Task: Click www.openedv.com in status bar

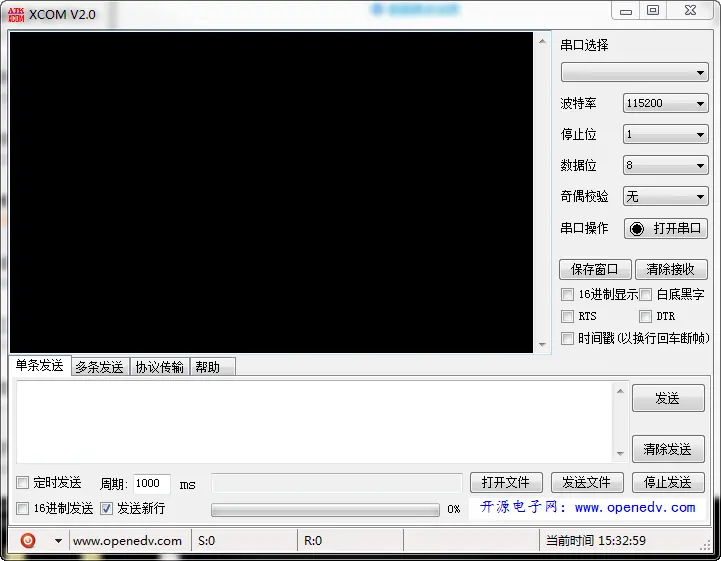Action: (127, 541)
